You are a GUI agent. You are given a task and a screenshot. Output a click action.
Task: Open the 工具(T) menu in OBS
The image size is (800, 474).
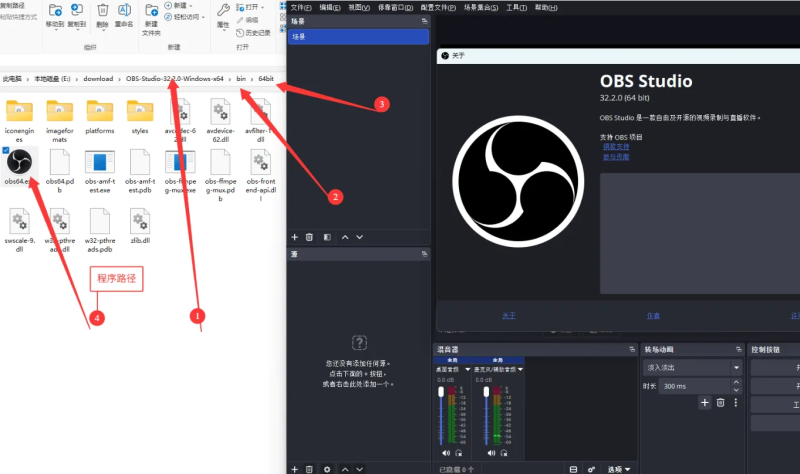(x=516, y=8)
